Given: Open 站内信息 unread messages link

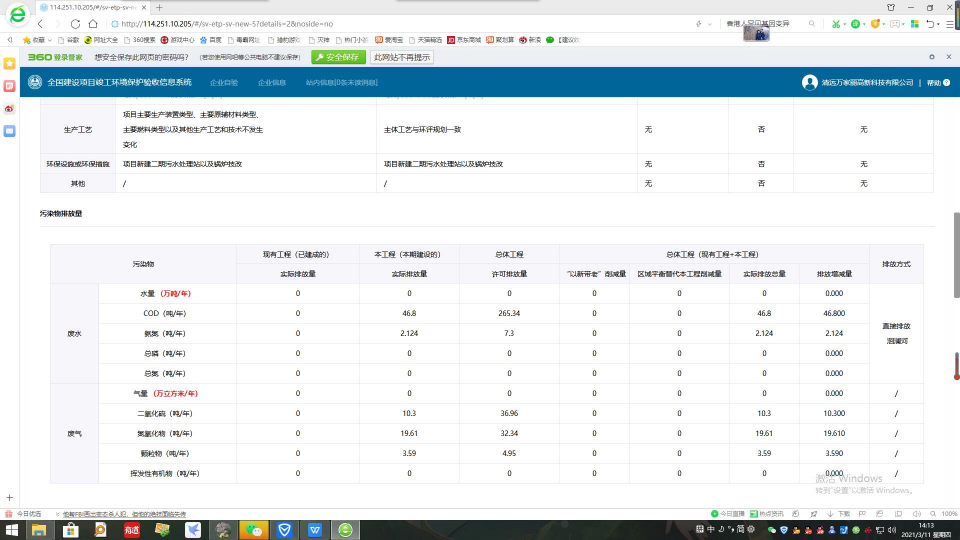Looking at the screenshot, I should pos(341,82).
